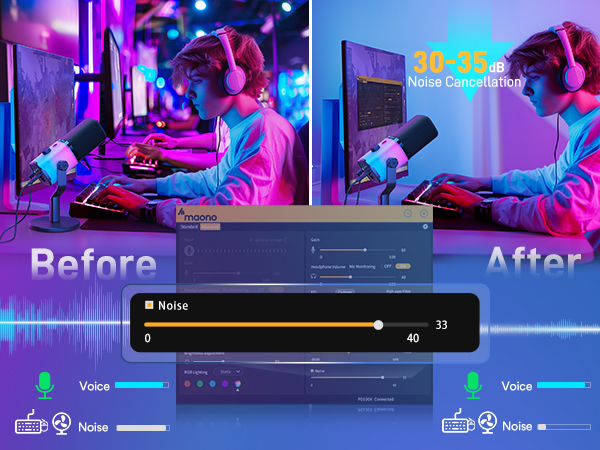
Task: Click the green microphone Voice icon under Before
Action: tap(43, 385)
